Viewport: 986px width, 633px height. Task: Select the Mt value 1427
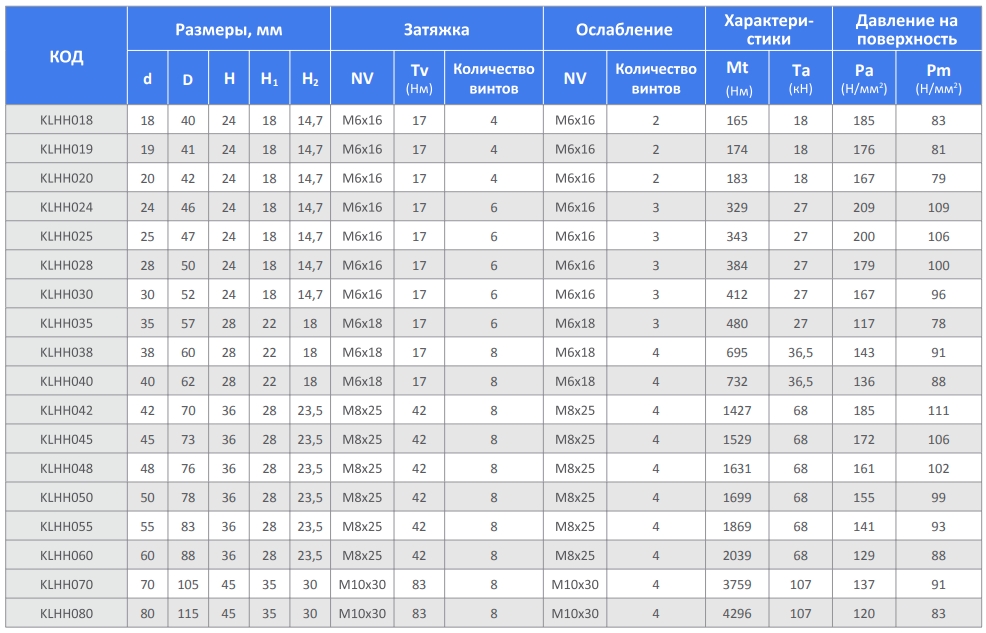click(x=738, y=411)
